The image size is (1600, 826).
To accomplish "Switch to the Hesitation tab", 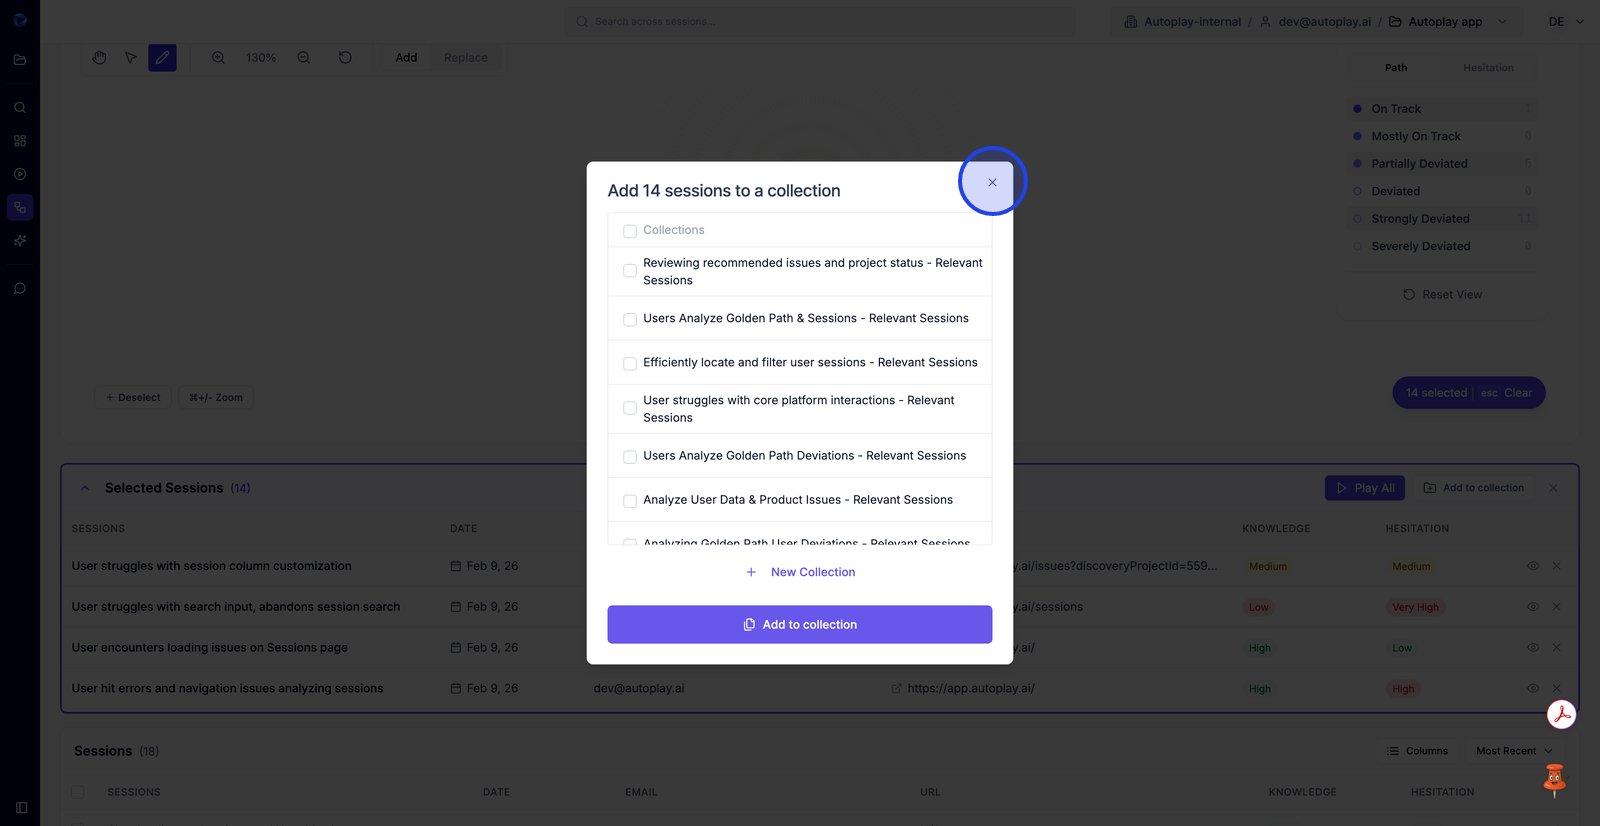I will point(1488,68).
